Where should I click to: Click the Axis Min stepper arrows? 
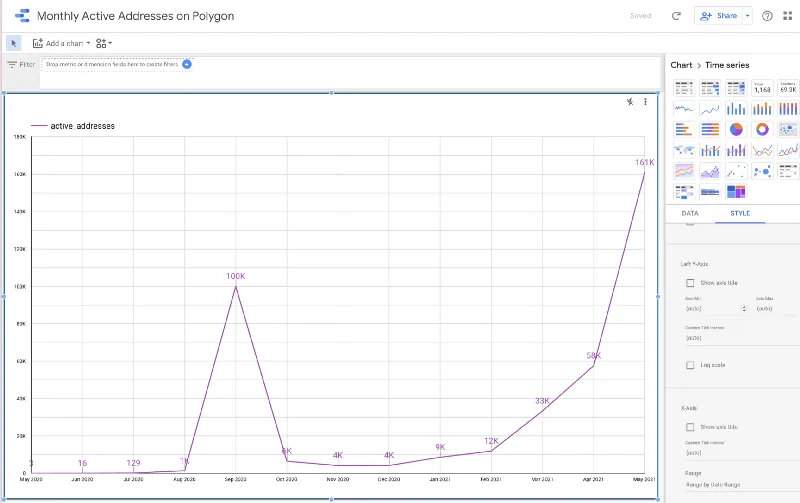click(744, 309)
